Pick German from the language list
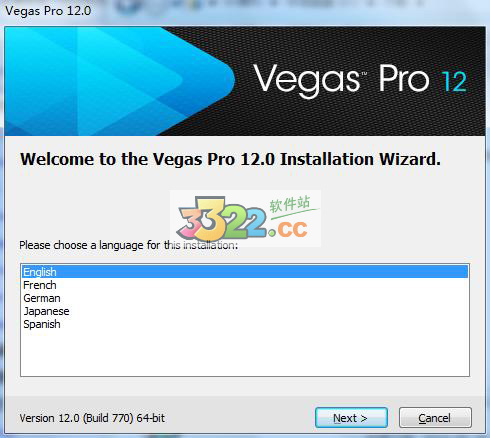The height and width of the screenshot is (438, 490). [42, 298]
